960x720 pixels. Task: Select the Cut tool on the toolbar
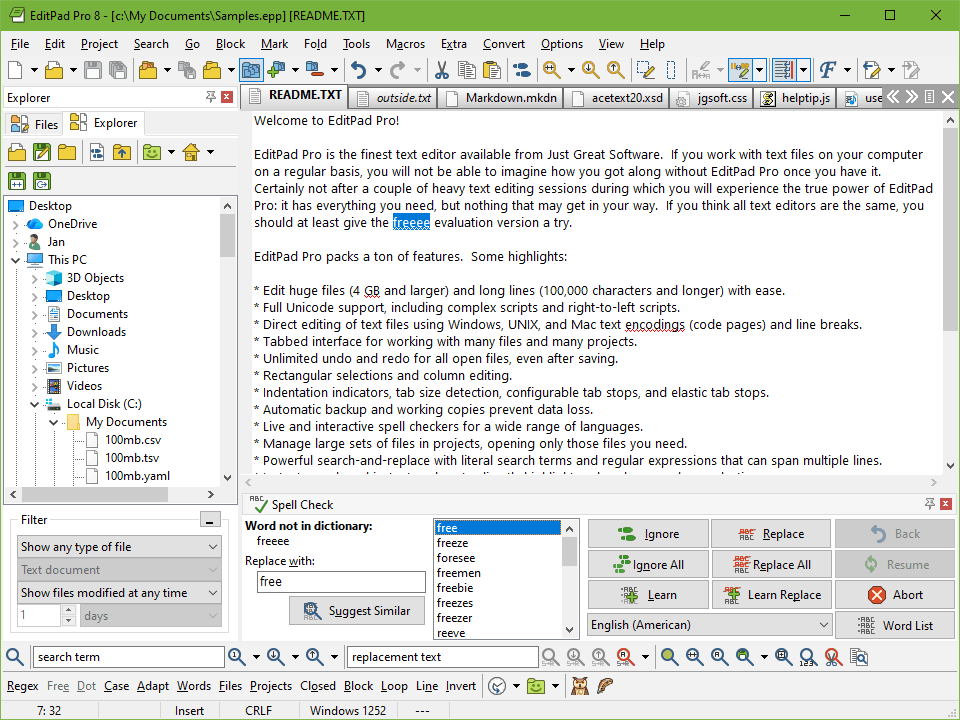click(441, 70)
